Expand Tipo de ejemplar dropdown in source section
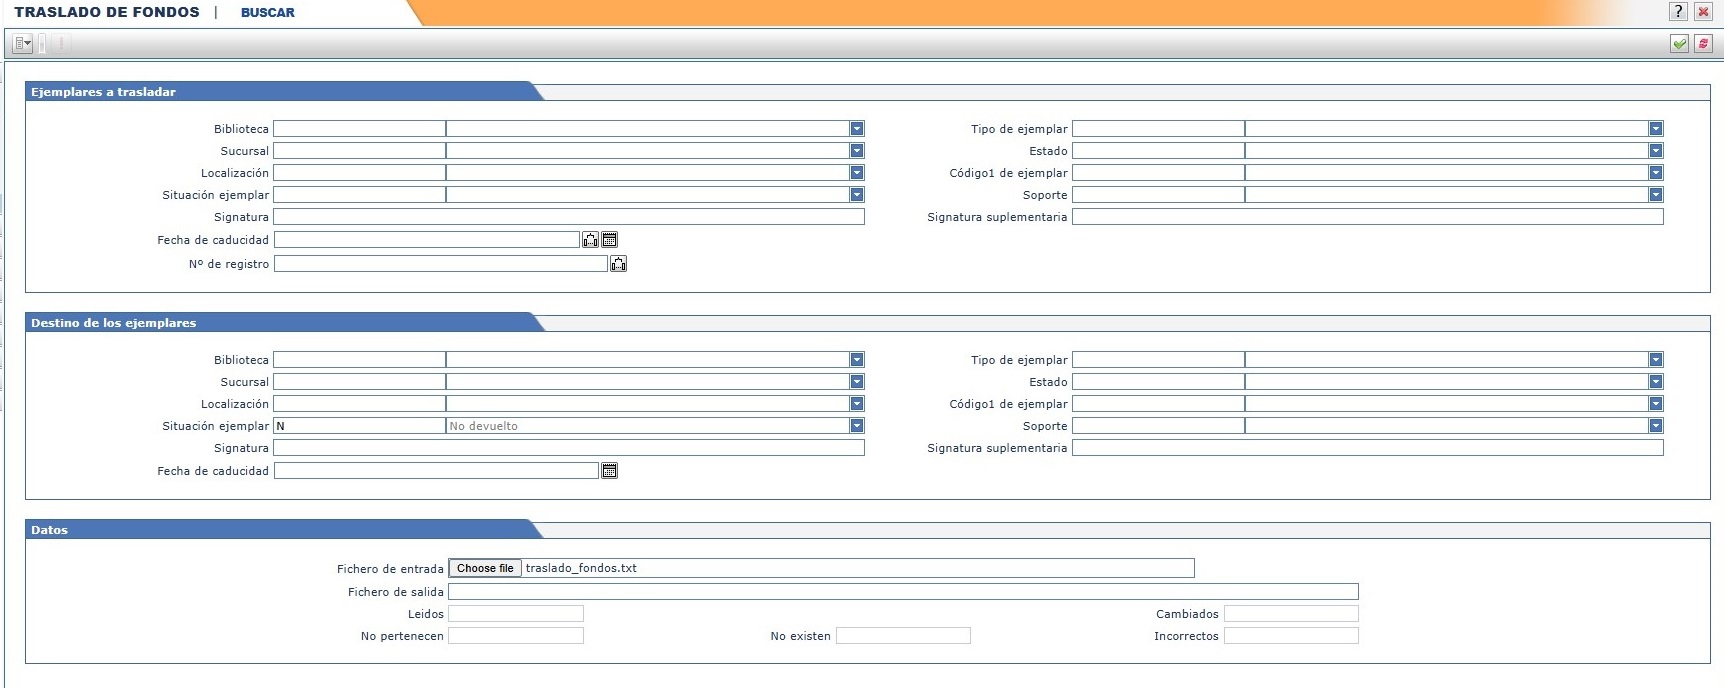Image resolution: width=1724 pixels, height=688 pixels. [x=1656, y=129]
